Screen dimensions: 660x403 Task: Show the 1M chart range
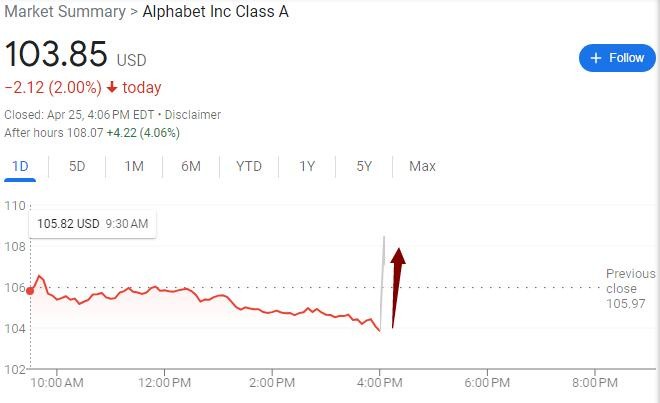pyautogui.click(x=134, y=166)
